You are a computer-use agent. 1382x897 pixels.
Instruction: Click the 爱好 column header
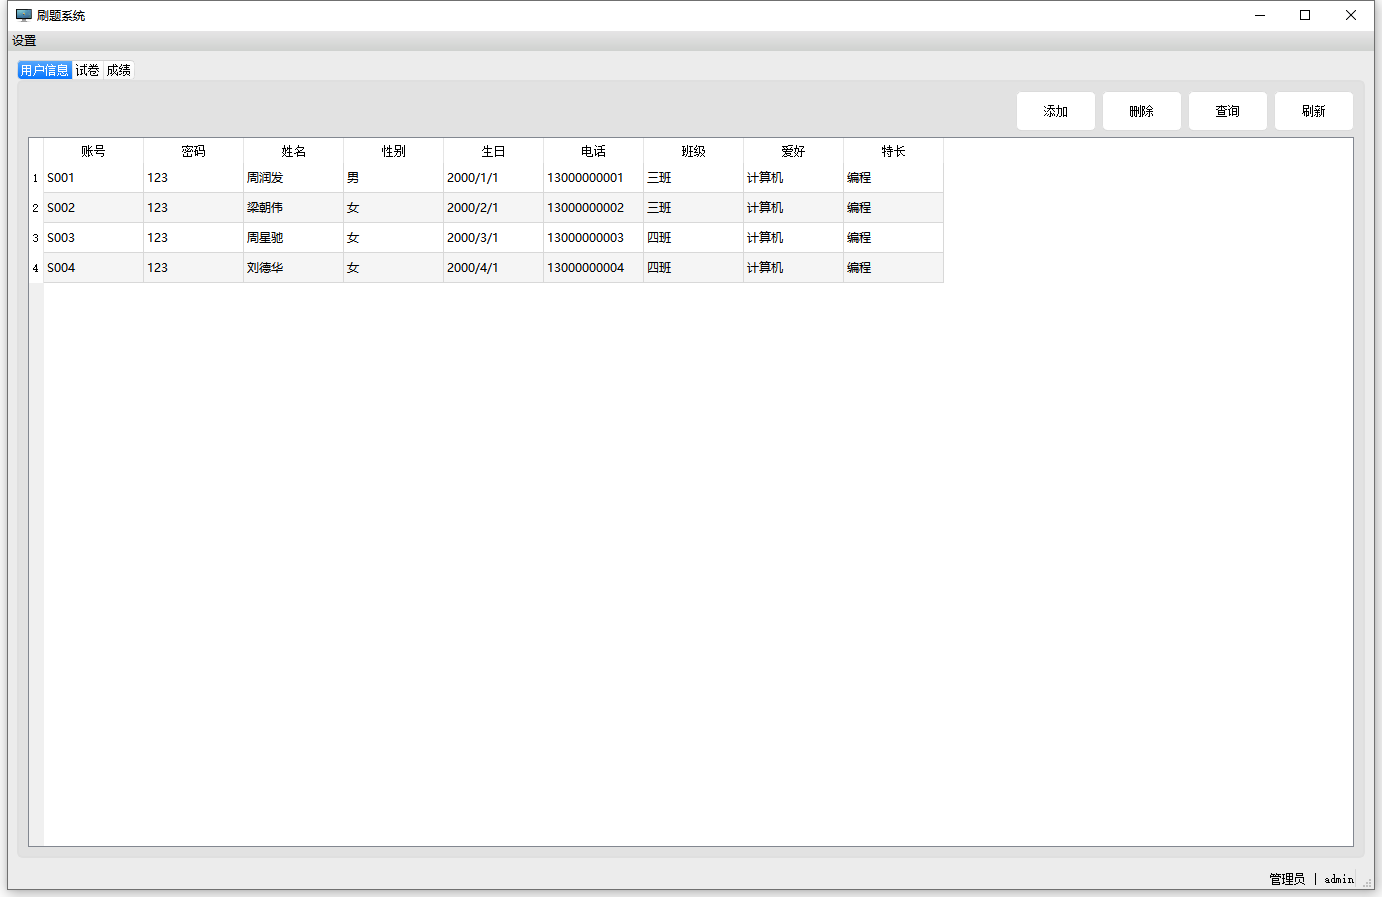coord(793,151)
